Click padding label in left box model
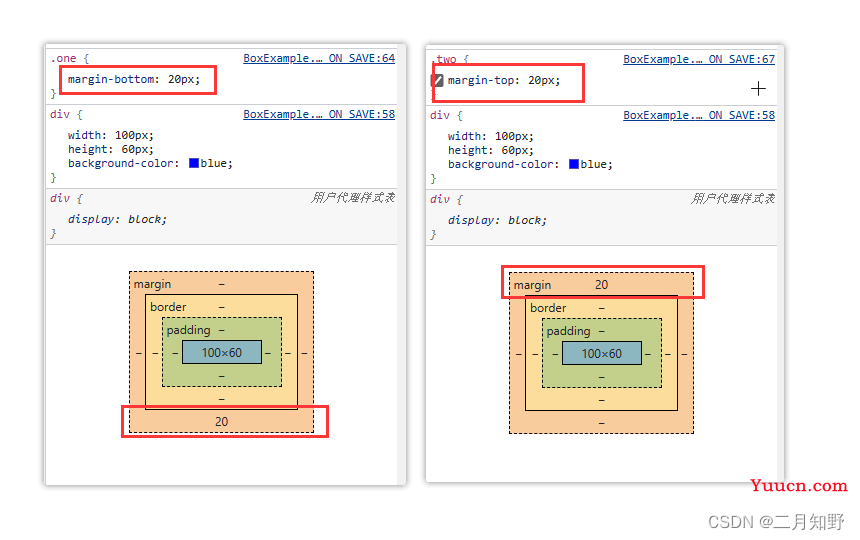Image resolution: width=860 pixels, height=540 pixels. (x=189, y=330)
